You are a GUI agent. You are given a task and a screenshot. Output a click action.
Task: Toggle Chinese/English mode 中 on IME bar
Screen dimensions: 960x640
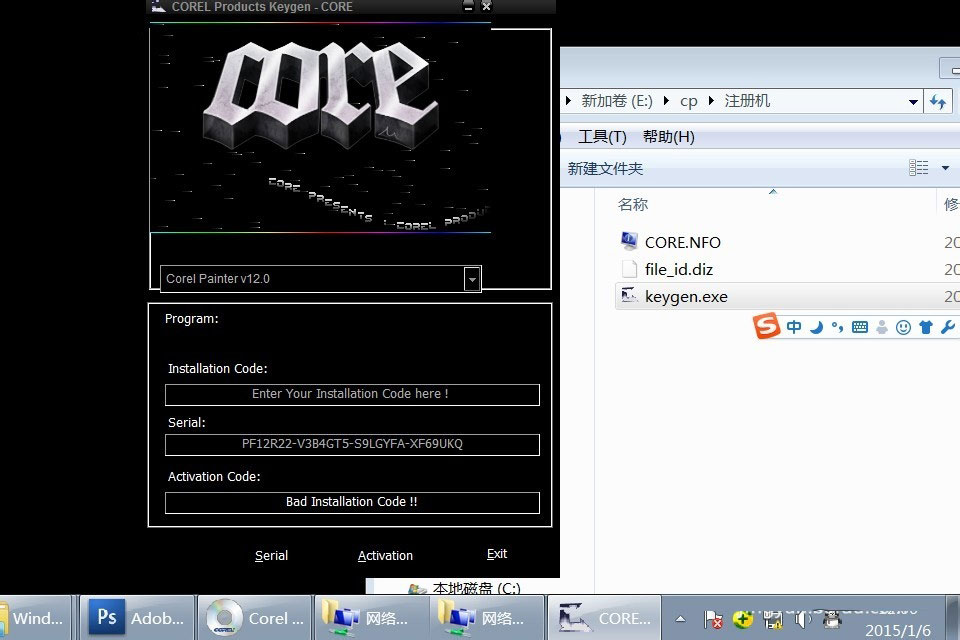793,327
